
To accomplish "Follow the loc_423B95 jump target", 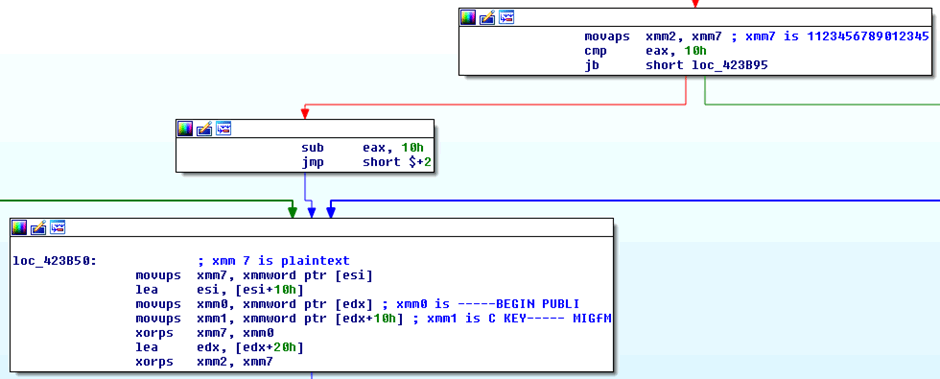I will (730, 65).
